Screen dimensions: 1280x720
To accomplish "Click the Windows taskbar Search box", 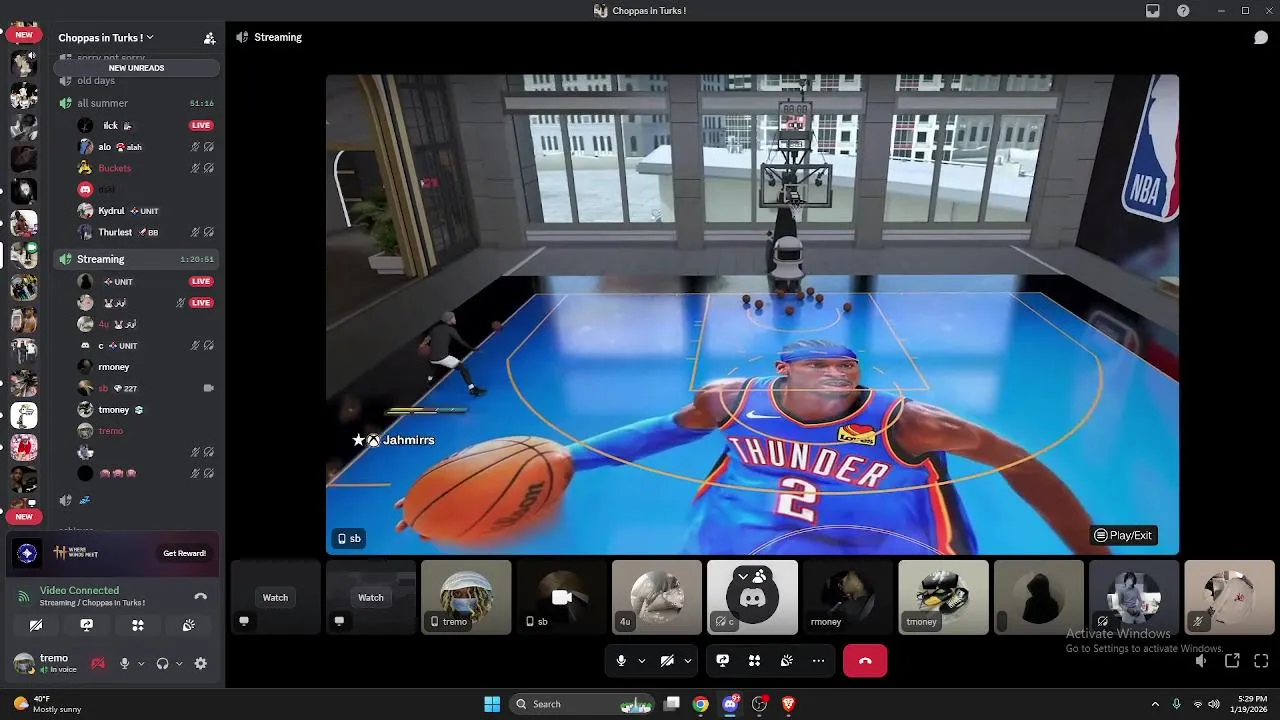I will (x=583, y=704).
